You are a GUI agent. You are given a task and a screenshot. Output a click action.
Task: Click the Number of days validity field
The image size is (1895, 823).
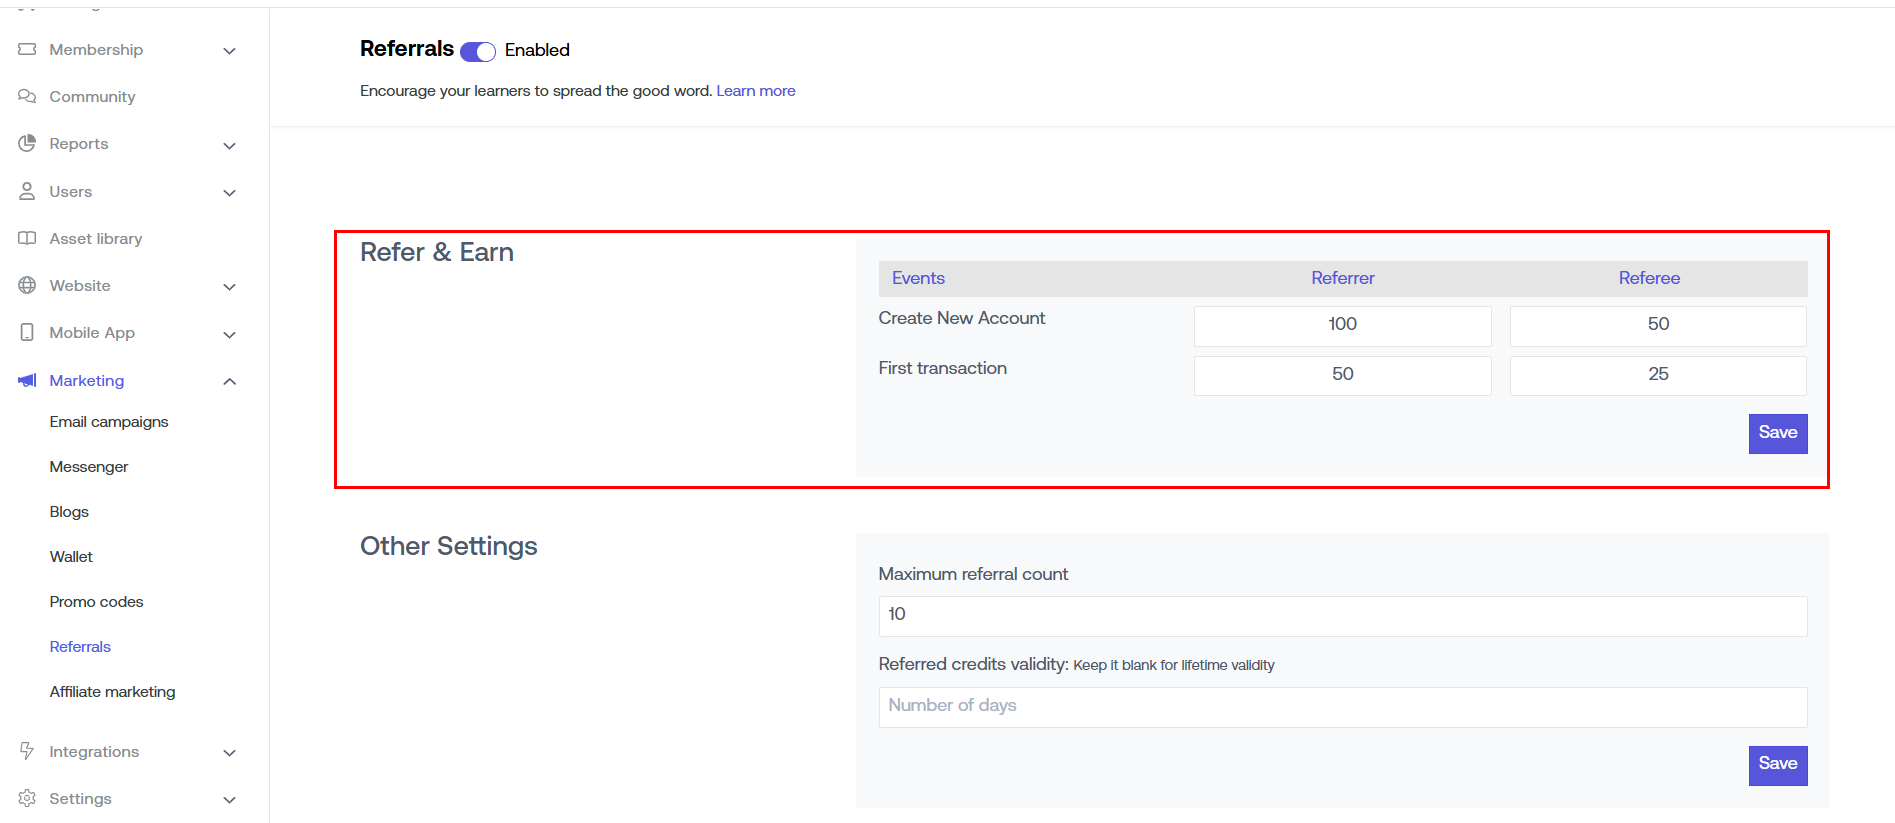click(1342, 706)
